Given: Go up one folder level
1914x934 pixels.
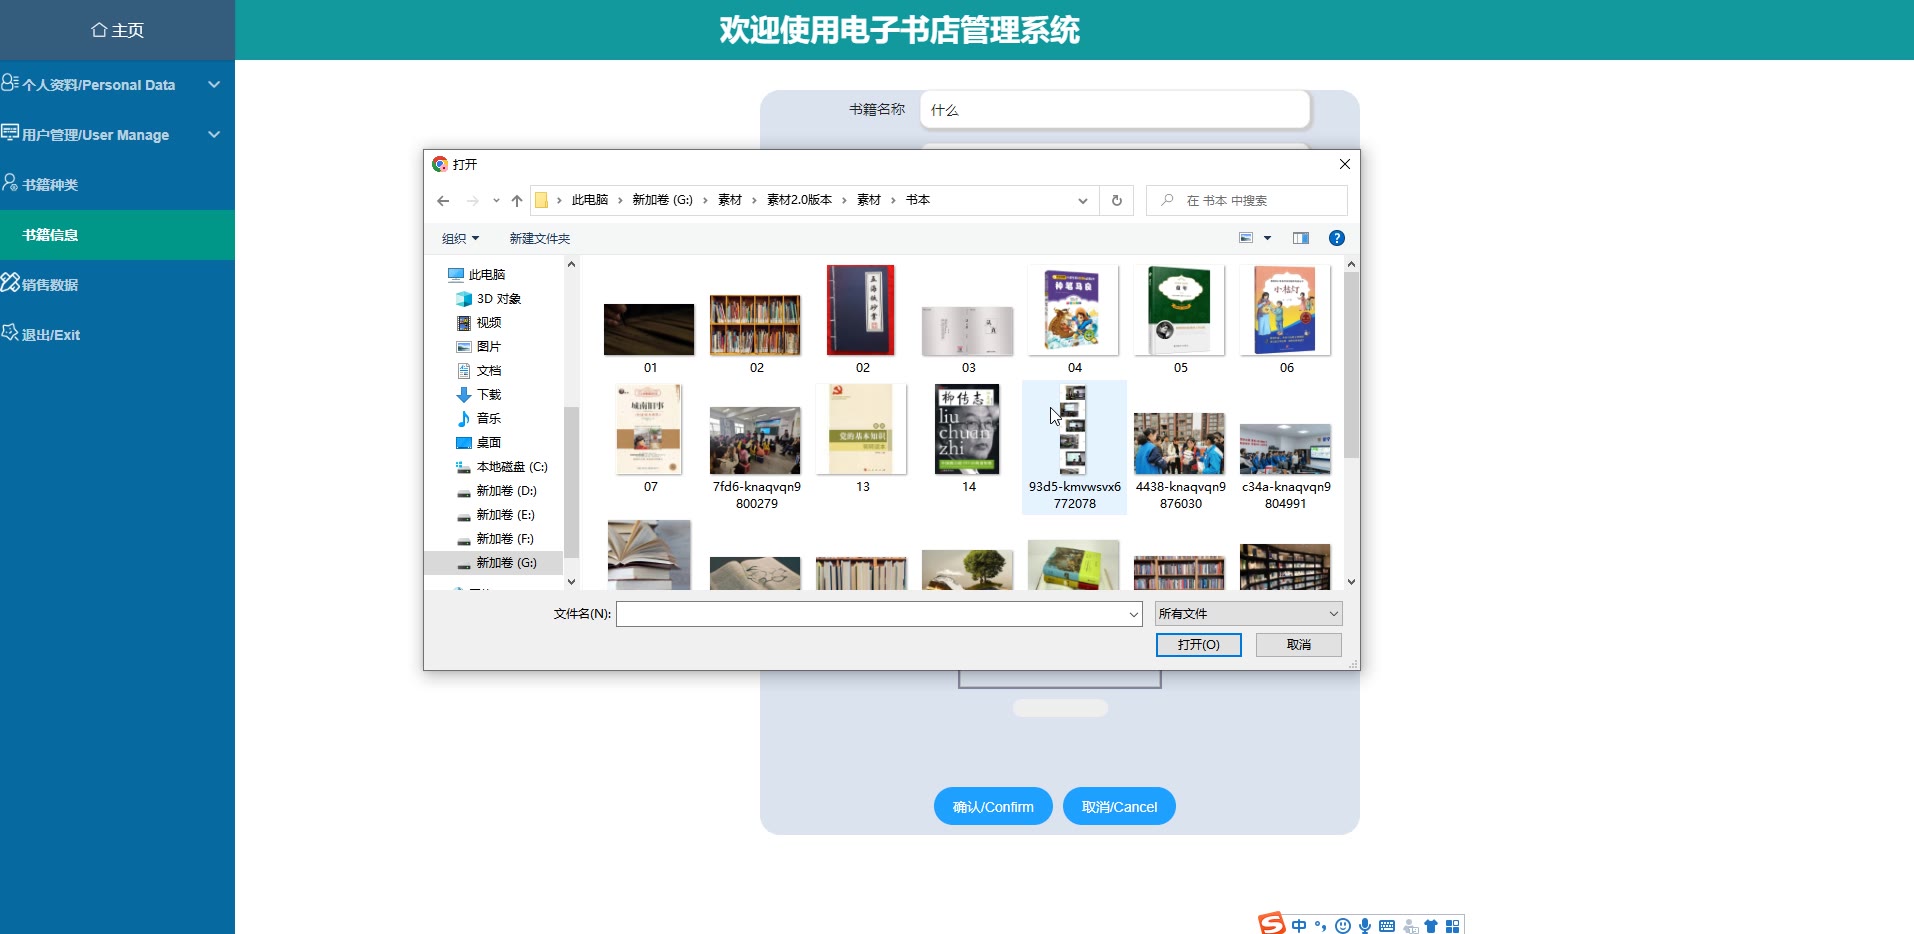Looking at the screenshot, I should [x=517, y=201].
